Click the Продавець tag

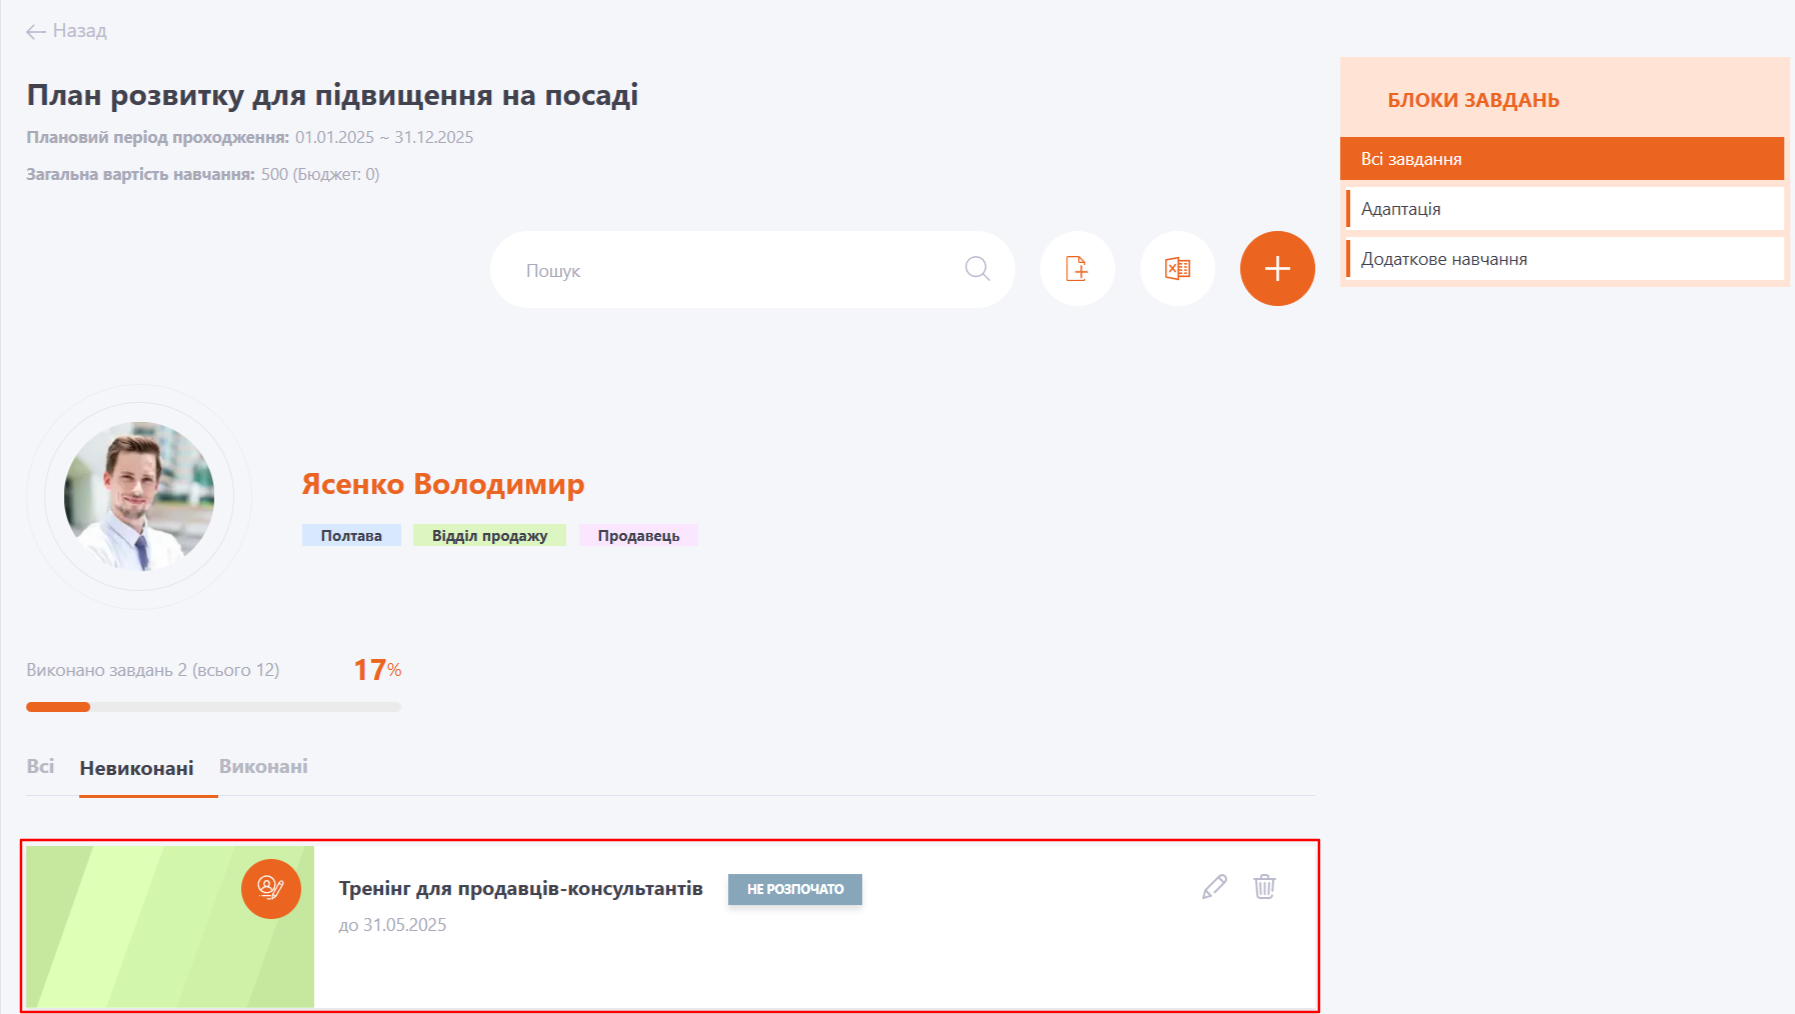click(638, 536)
